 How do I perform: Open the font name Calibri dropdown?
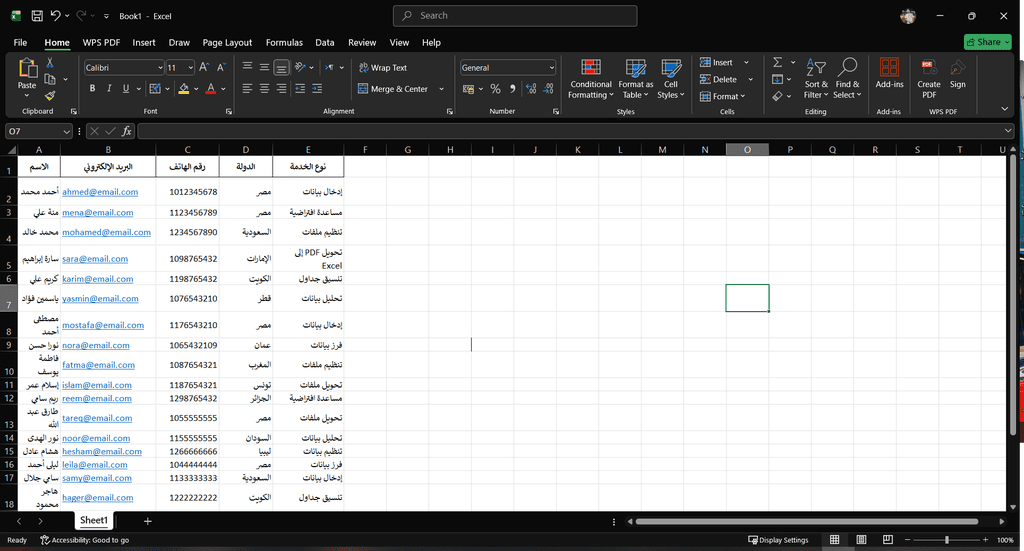point(159,68)
